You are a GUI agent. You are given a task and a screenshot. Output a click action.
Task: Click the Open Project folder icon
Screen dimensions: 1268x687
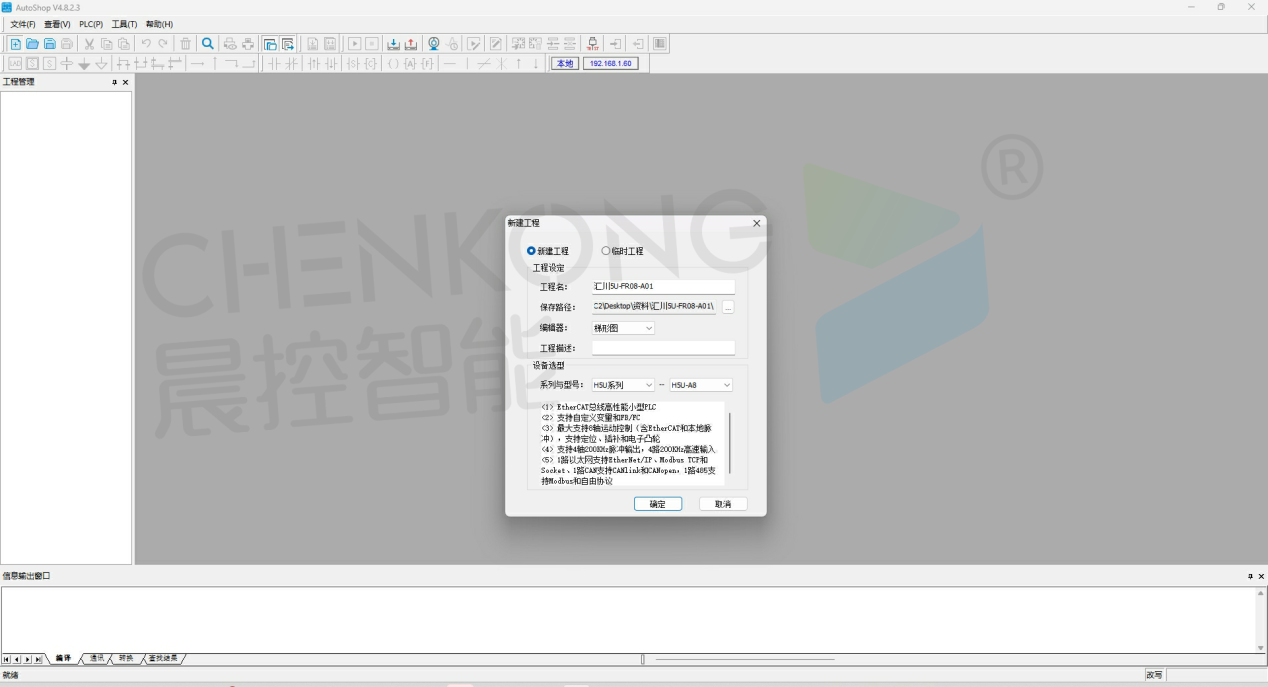[x=32, y=44]
